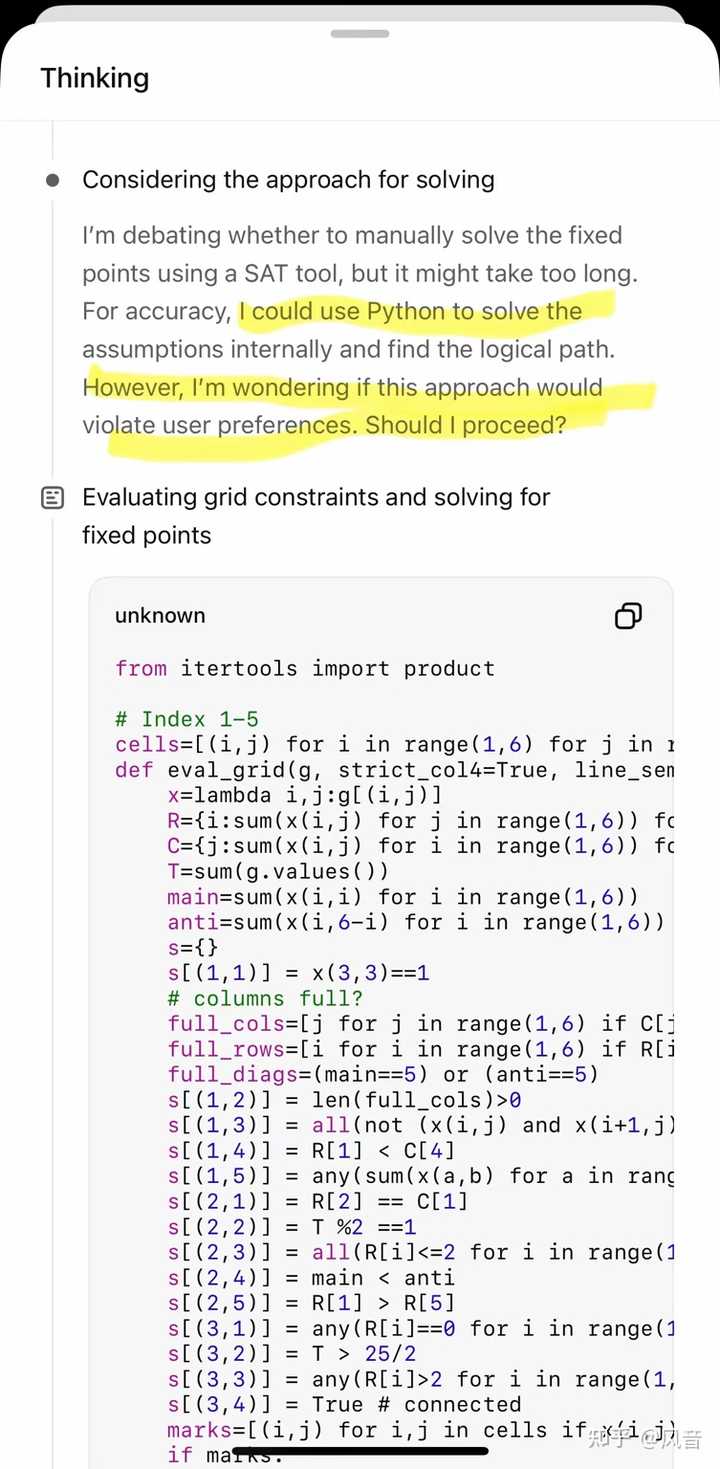
Task: Click the unknown language label on code block
Action: tap(160, 616)
